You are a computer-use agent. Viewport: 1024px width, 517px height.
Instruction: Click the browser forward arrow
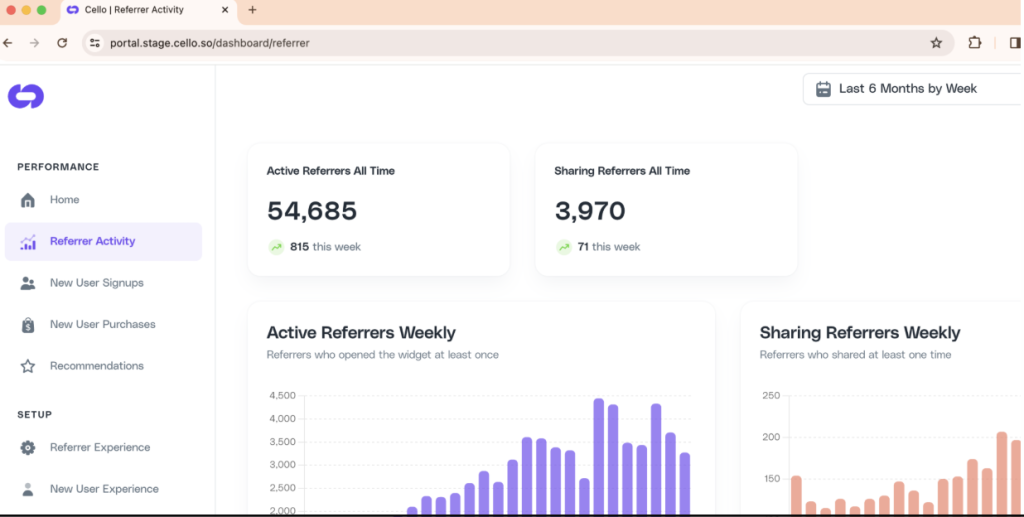click(35, 43)
